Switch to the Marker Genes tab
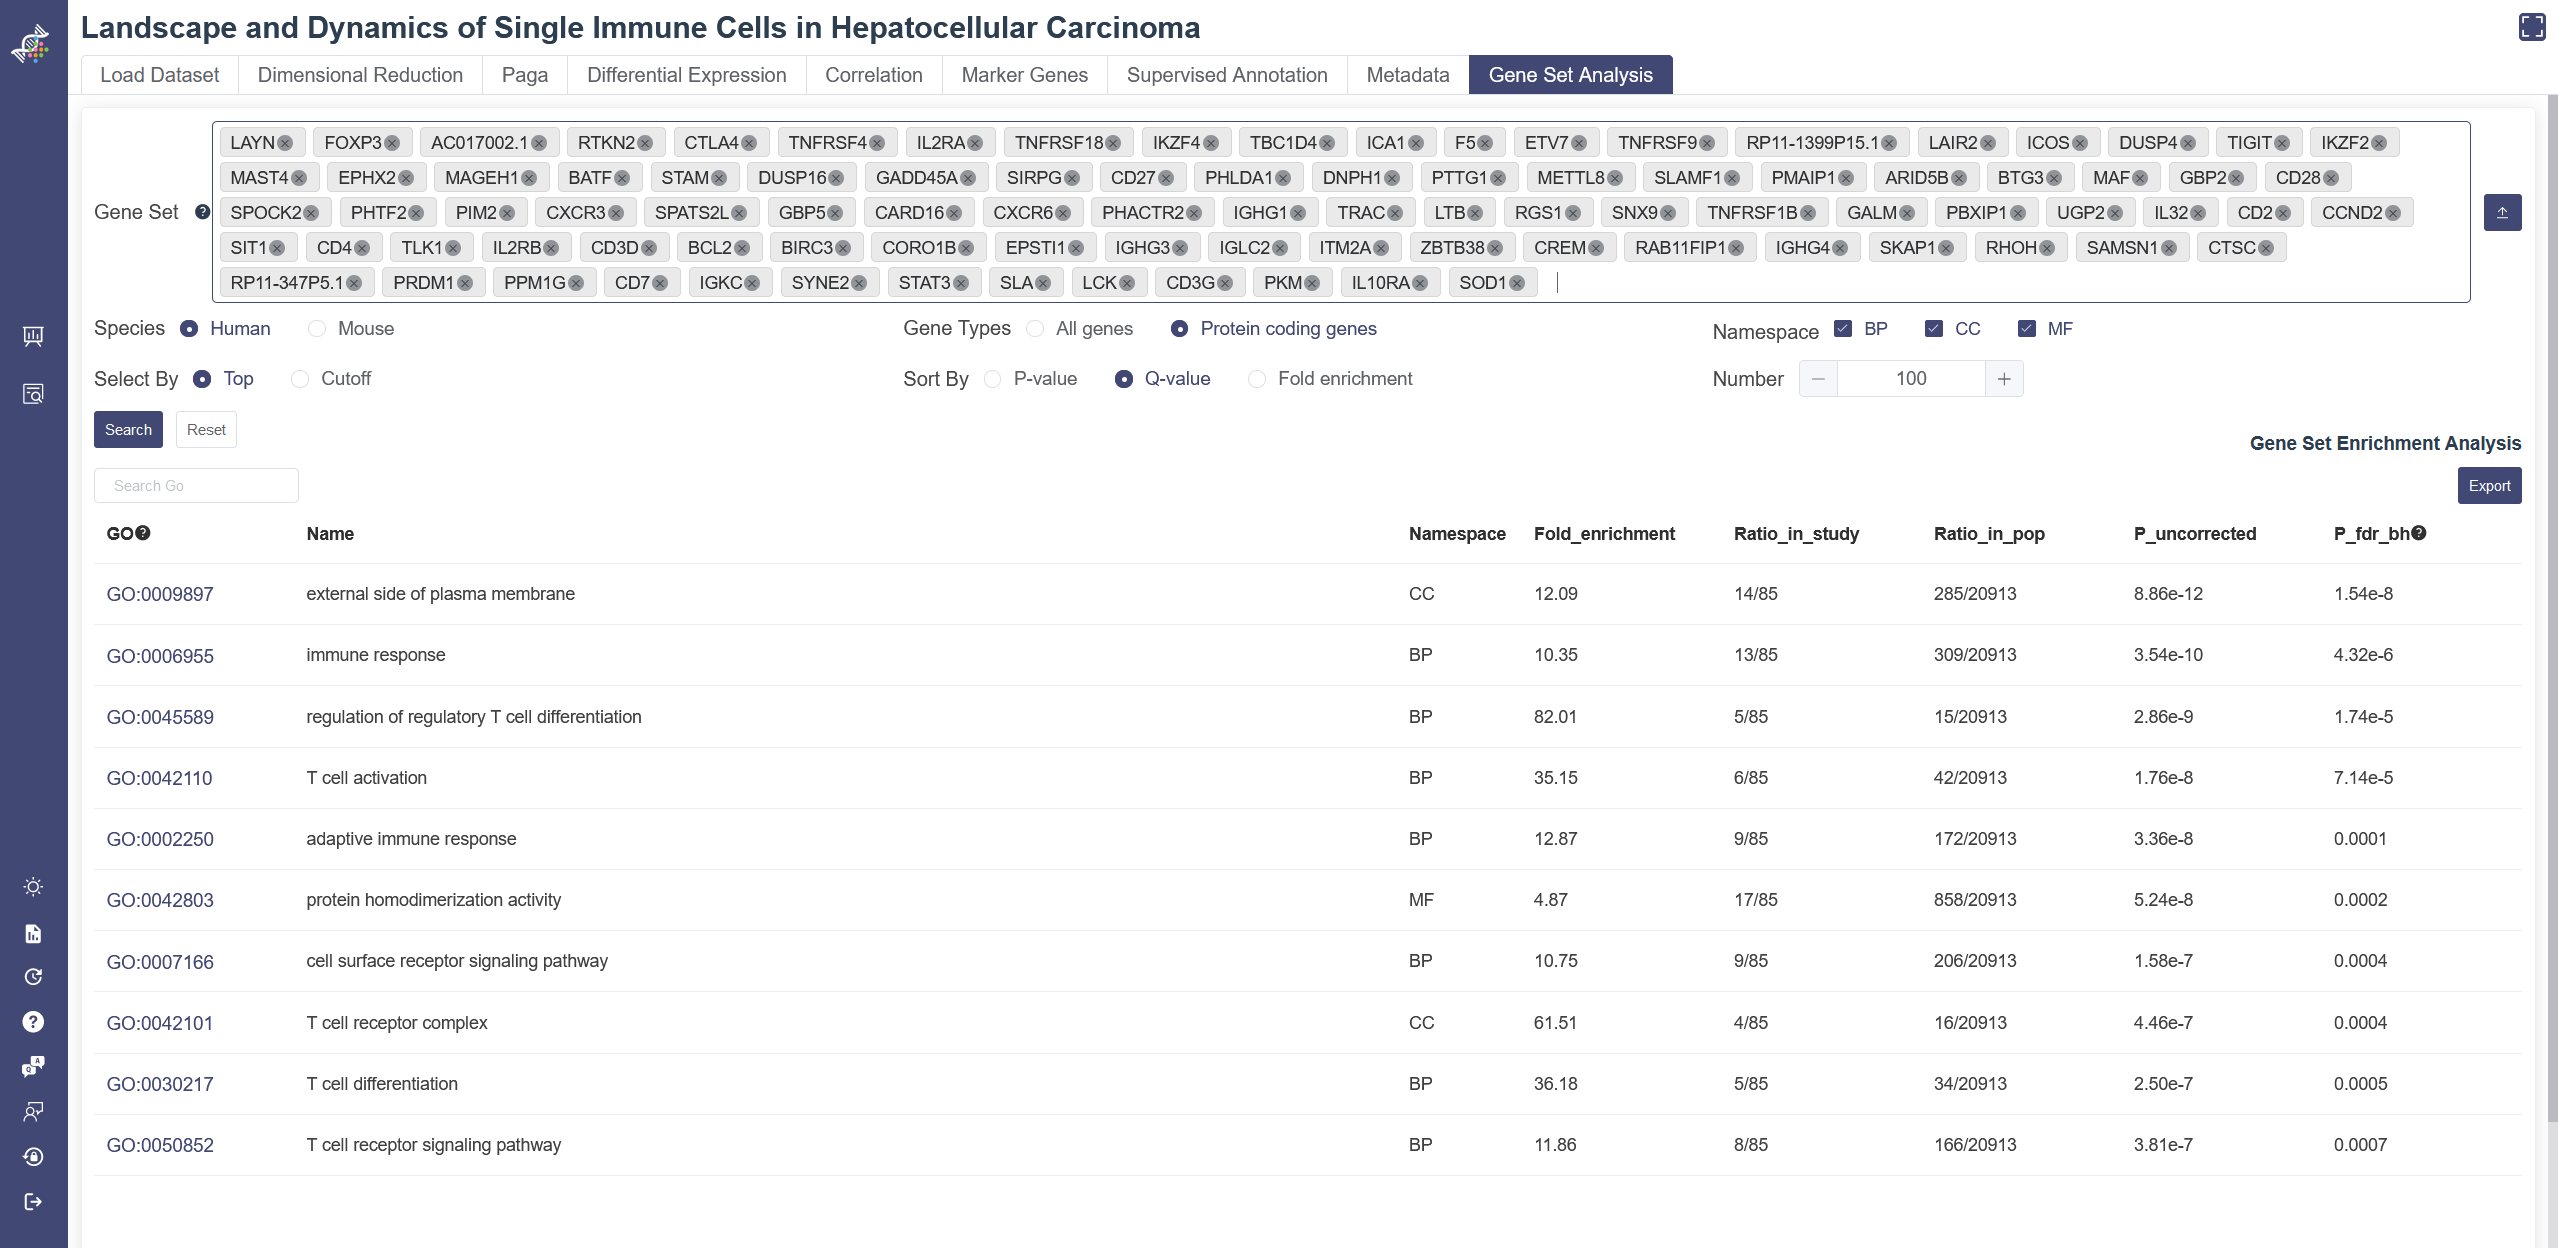The height and width of the screenshot is (1248, 2558). tap(1024, 75)
